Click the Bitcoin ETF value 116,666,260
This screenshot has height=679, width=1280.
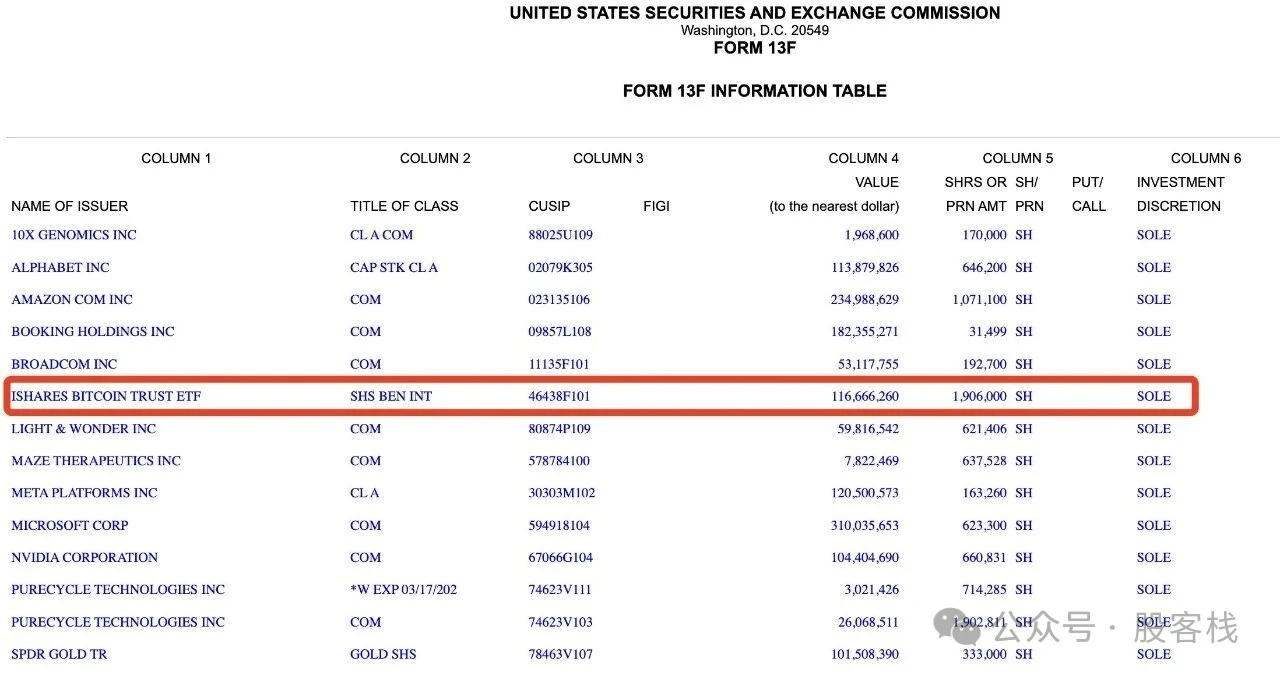tap(865, 396)
